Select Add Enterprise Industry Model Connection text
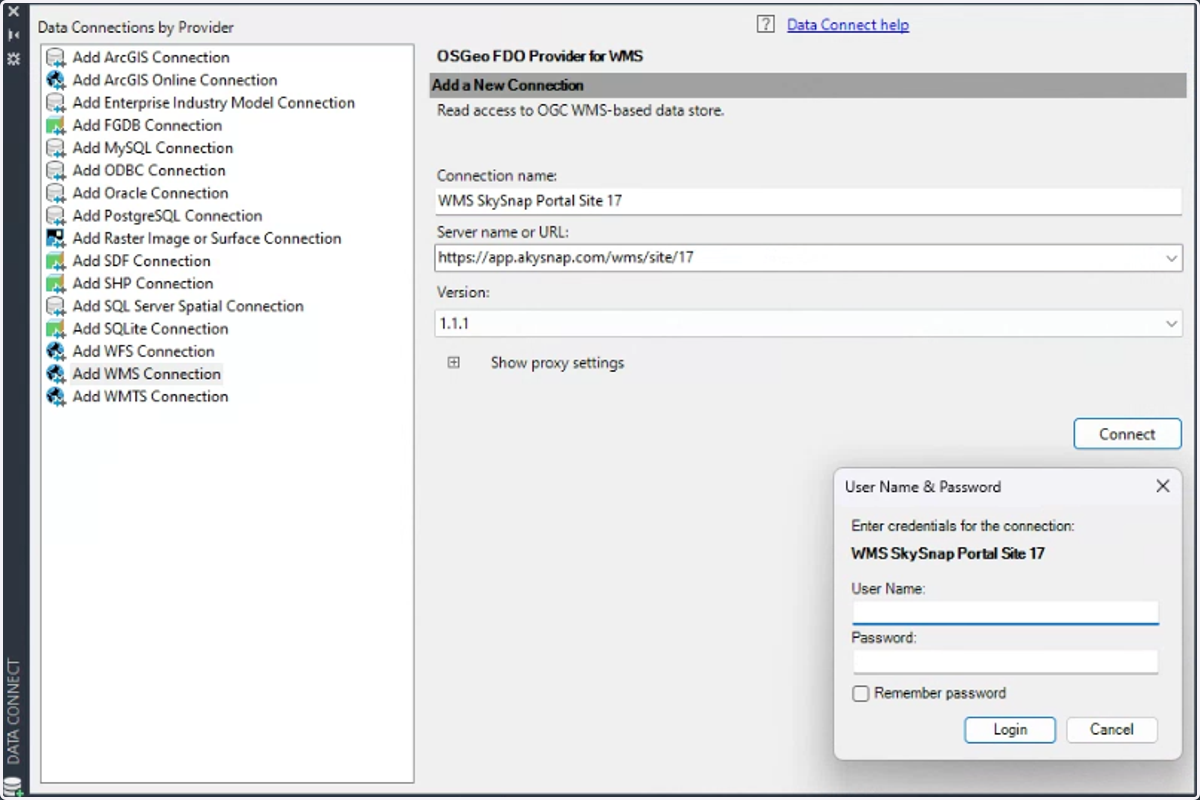The height and width of the screenshot is (800, 1200). (214, 103)
